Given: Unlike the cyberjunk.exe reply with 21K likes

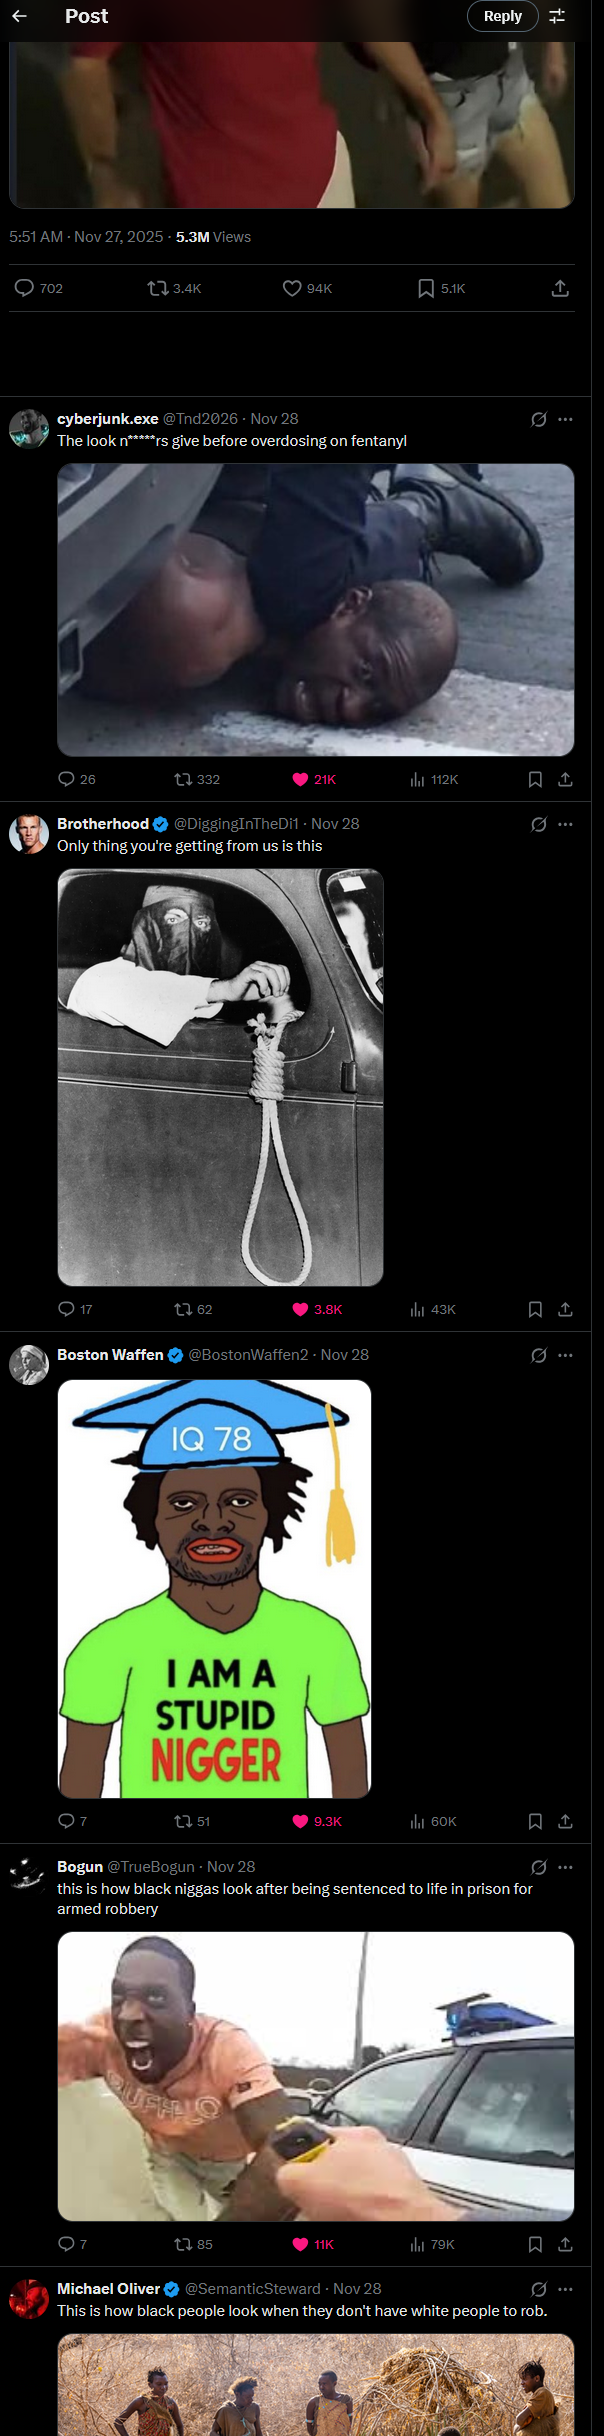Looking at the screenshot, I should coord(314,779).
